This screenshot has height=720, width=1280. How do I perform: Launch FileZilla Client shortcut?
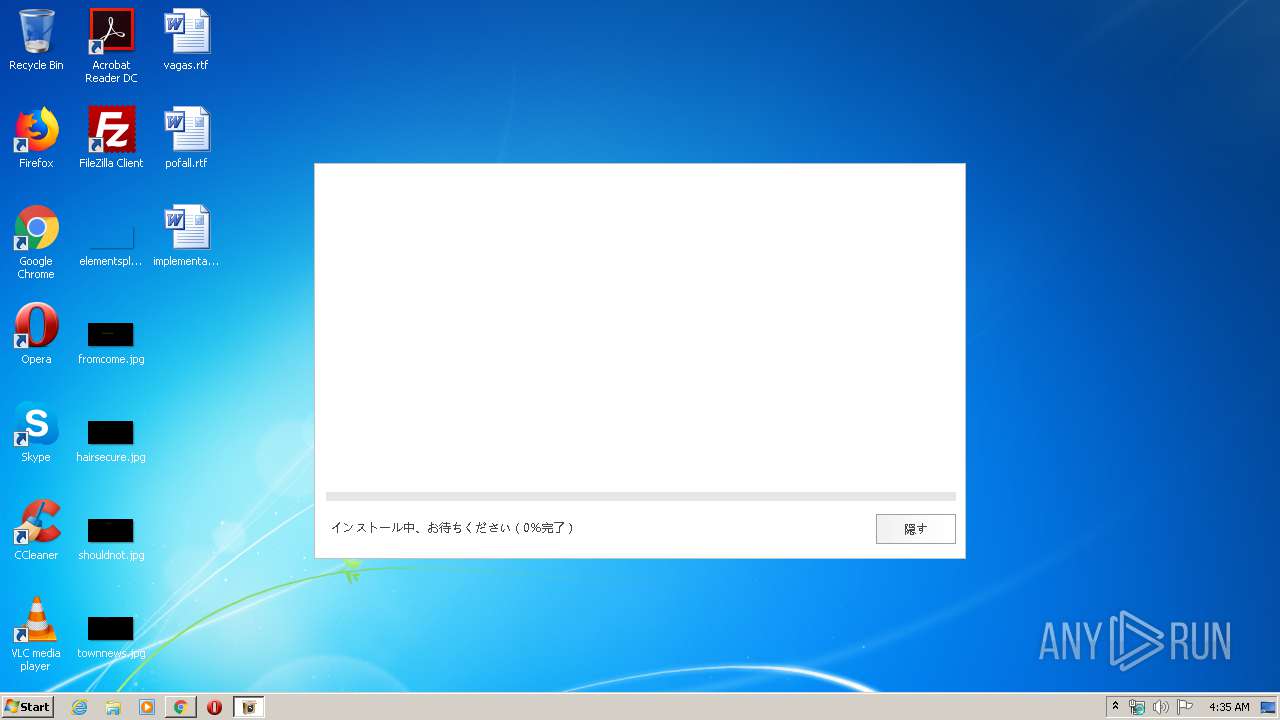click(x=111, y=138)
